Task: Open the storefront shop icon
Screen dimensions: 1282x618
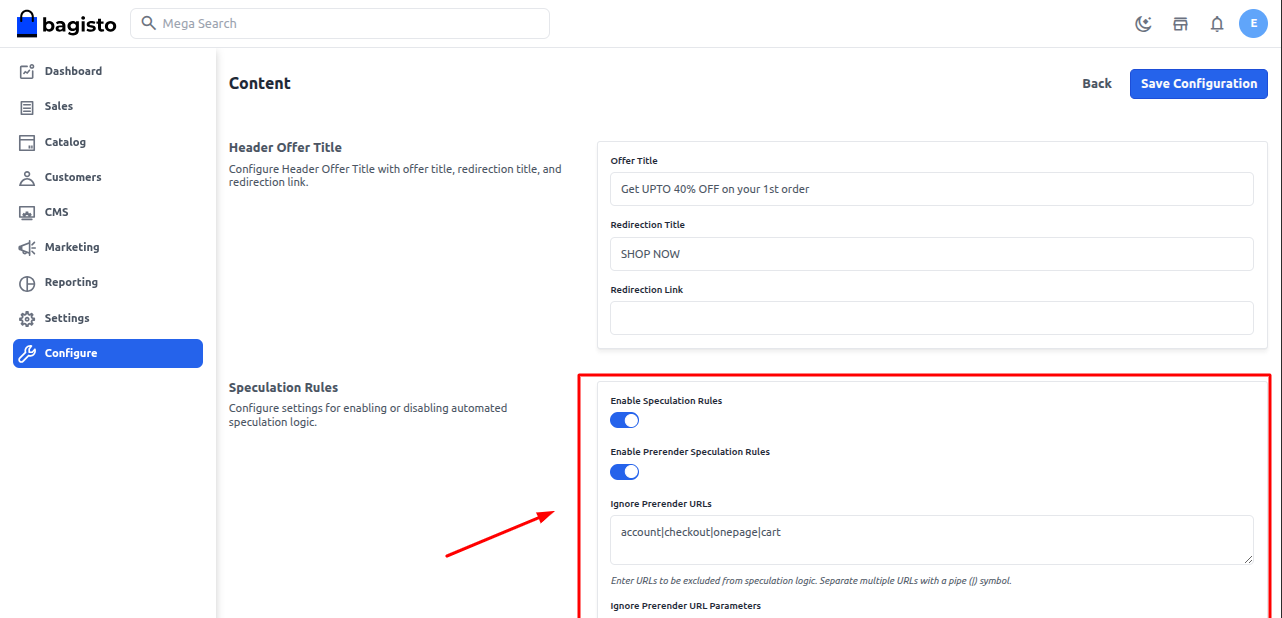Action: pos(1180,24)
